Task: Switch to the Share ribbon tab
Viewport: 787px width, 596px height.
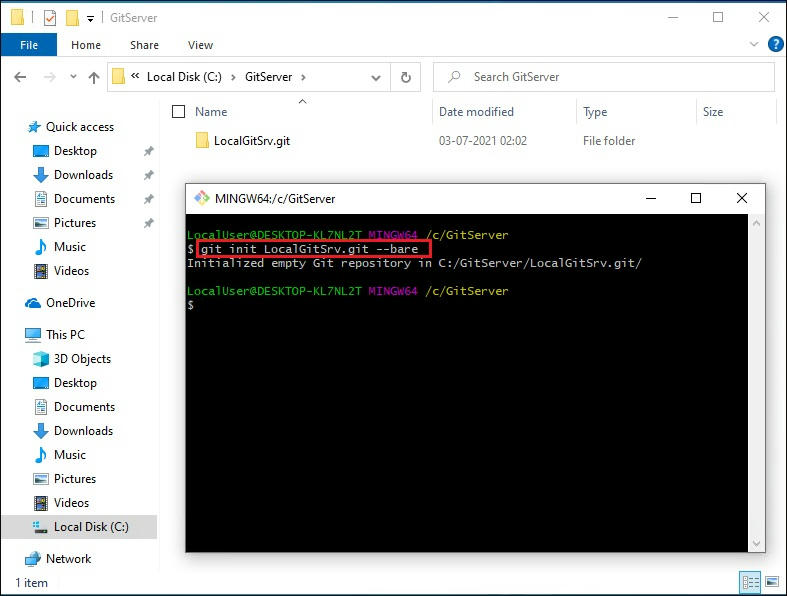Action: [x=144, y=45]
